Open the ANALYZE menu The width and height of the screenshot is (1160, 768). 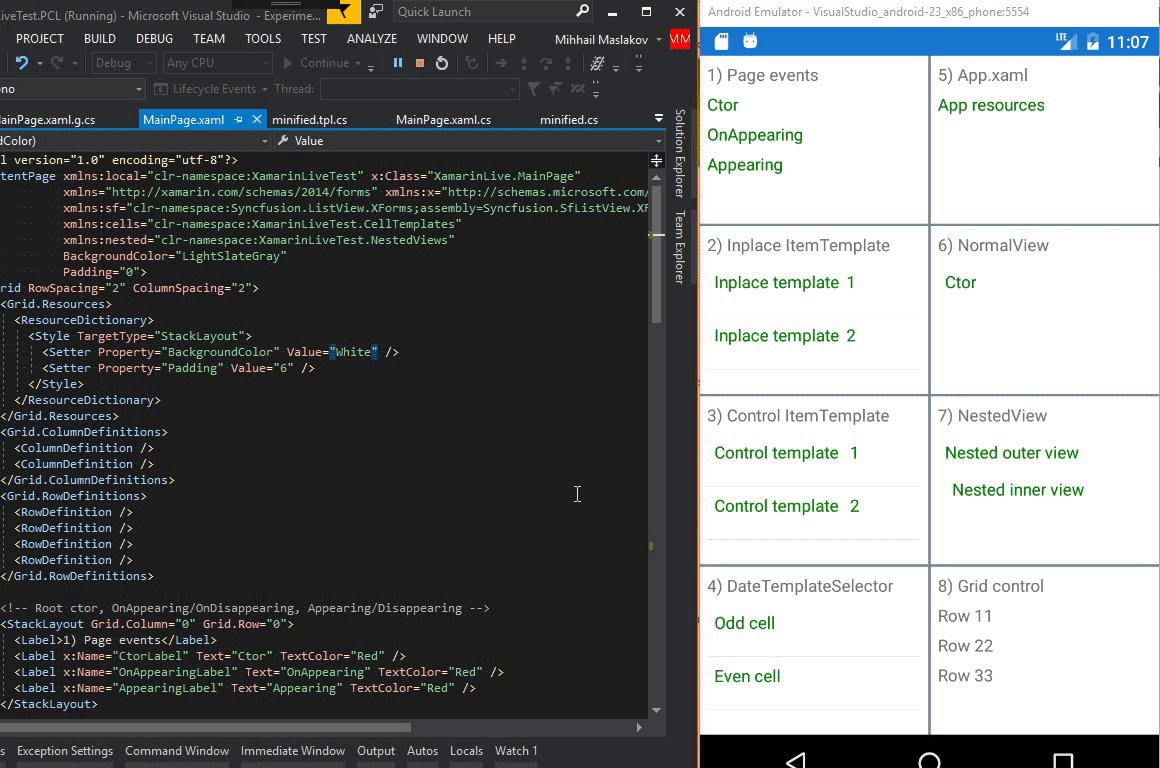(x=371, y=38)
